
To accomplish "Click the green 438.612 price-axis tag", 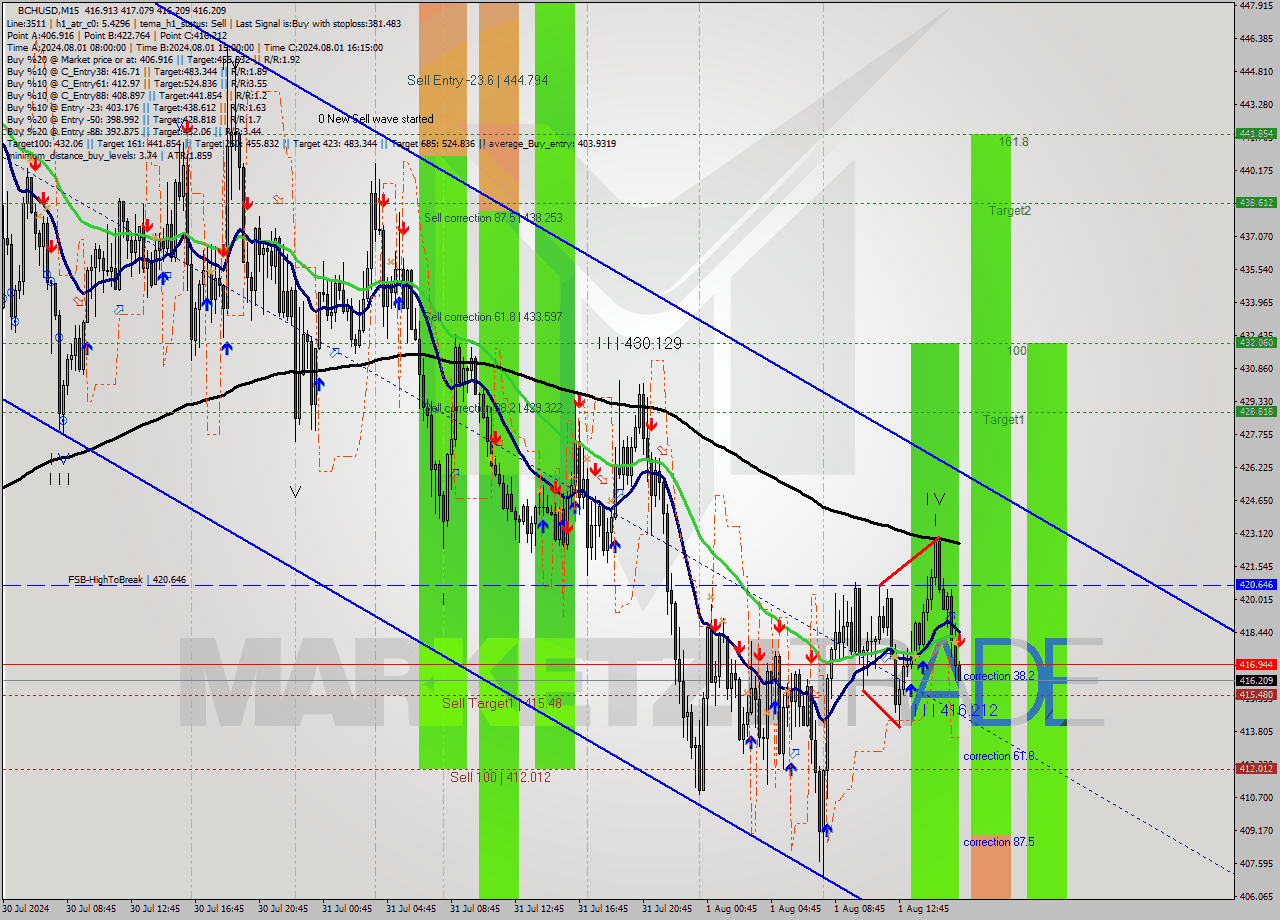I will pos(1256,202).
